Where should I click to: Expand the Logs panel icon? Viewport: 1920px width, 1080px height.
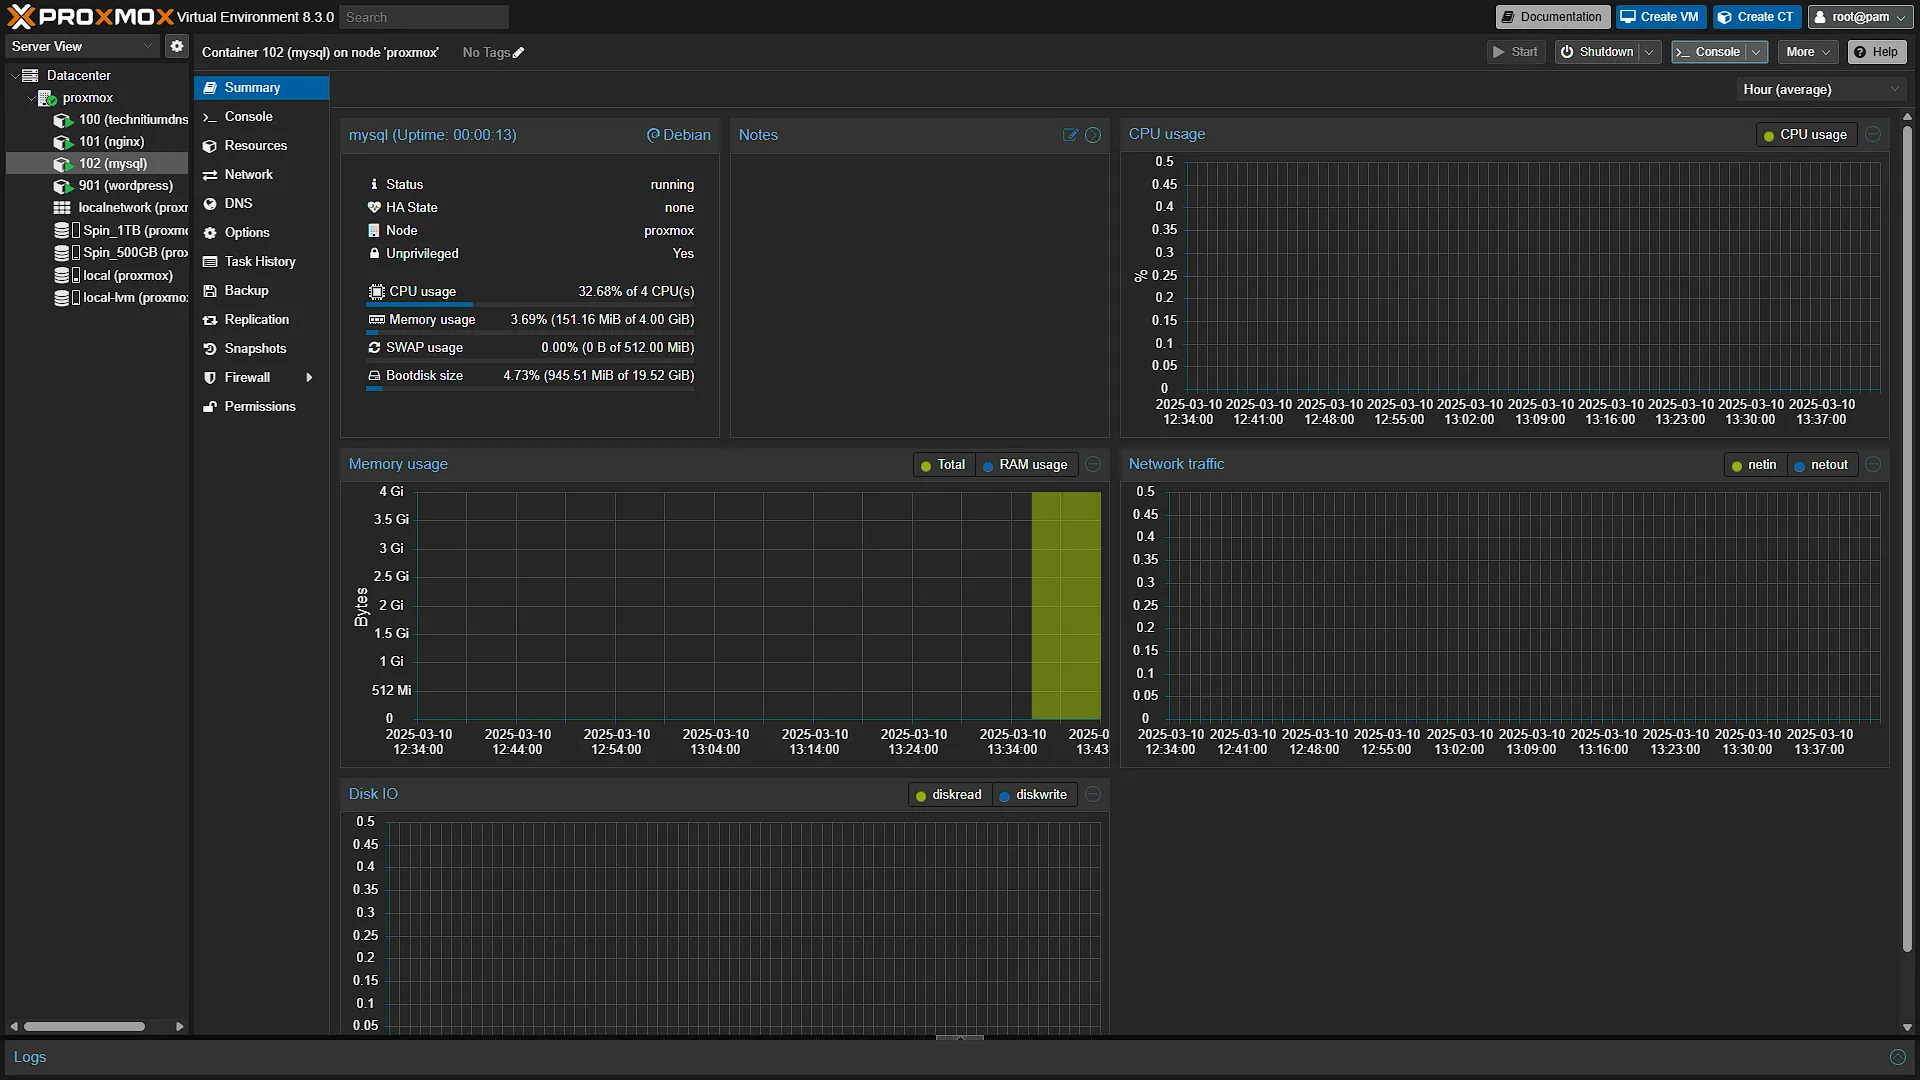click(x=1897, y=1057)
